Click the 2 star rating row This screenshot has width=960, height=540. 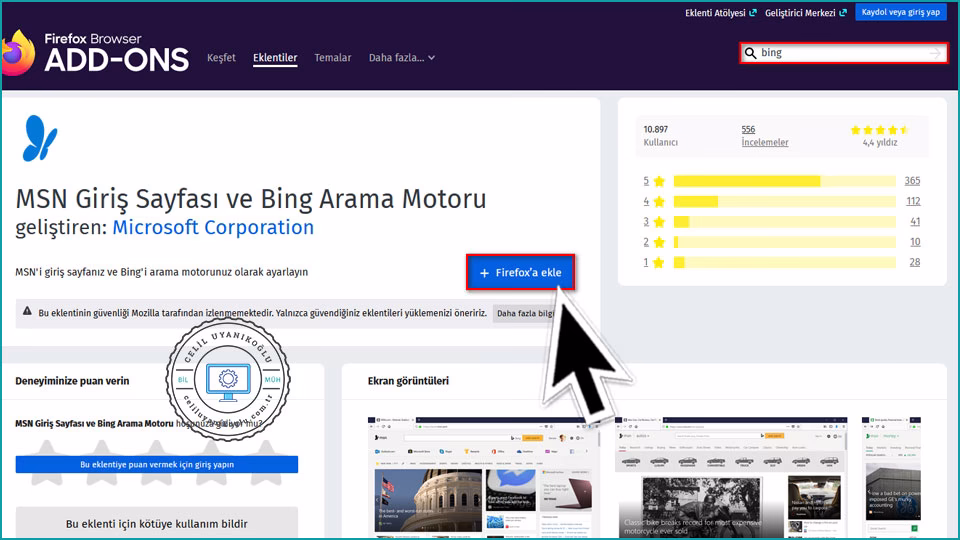(781, 242)
